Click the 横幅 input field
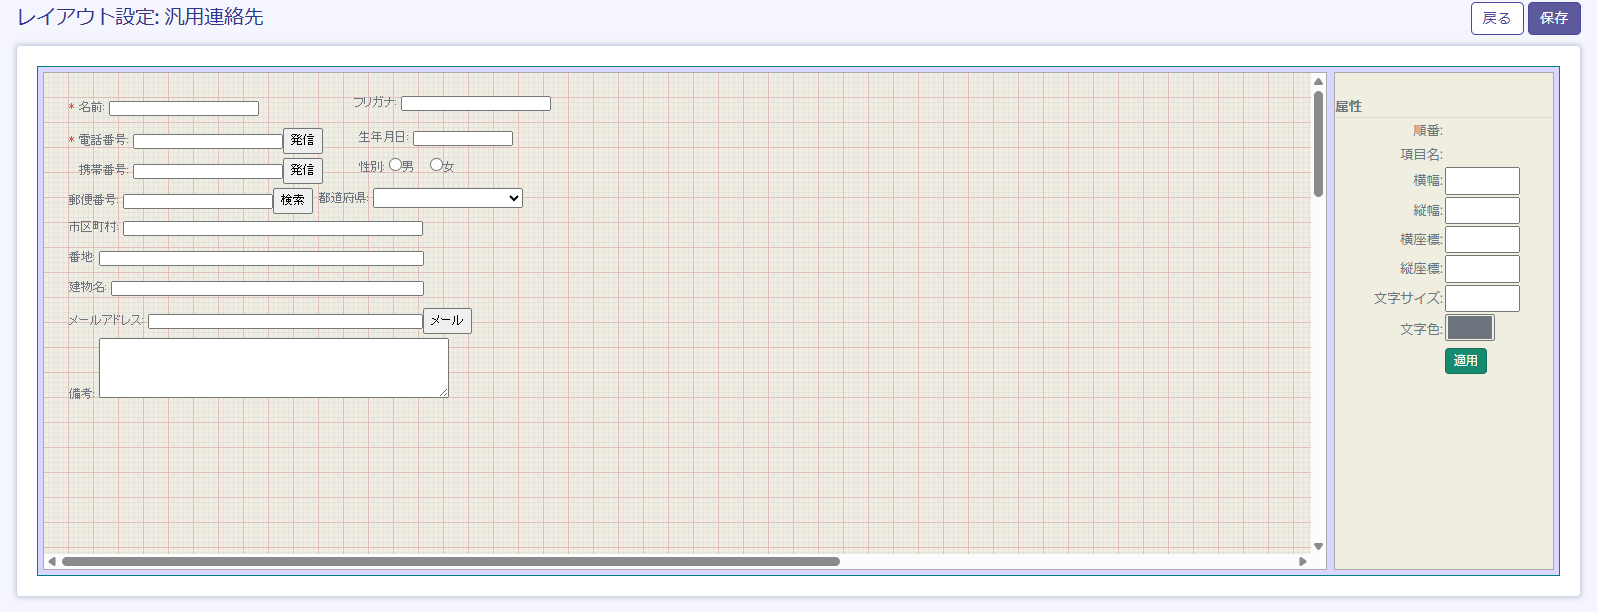1597x612 pixels. (1481, 181)
